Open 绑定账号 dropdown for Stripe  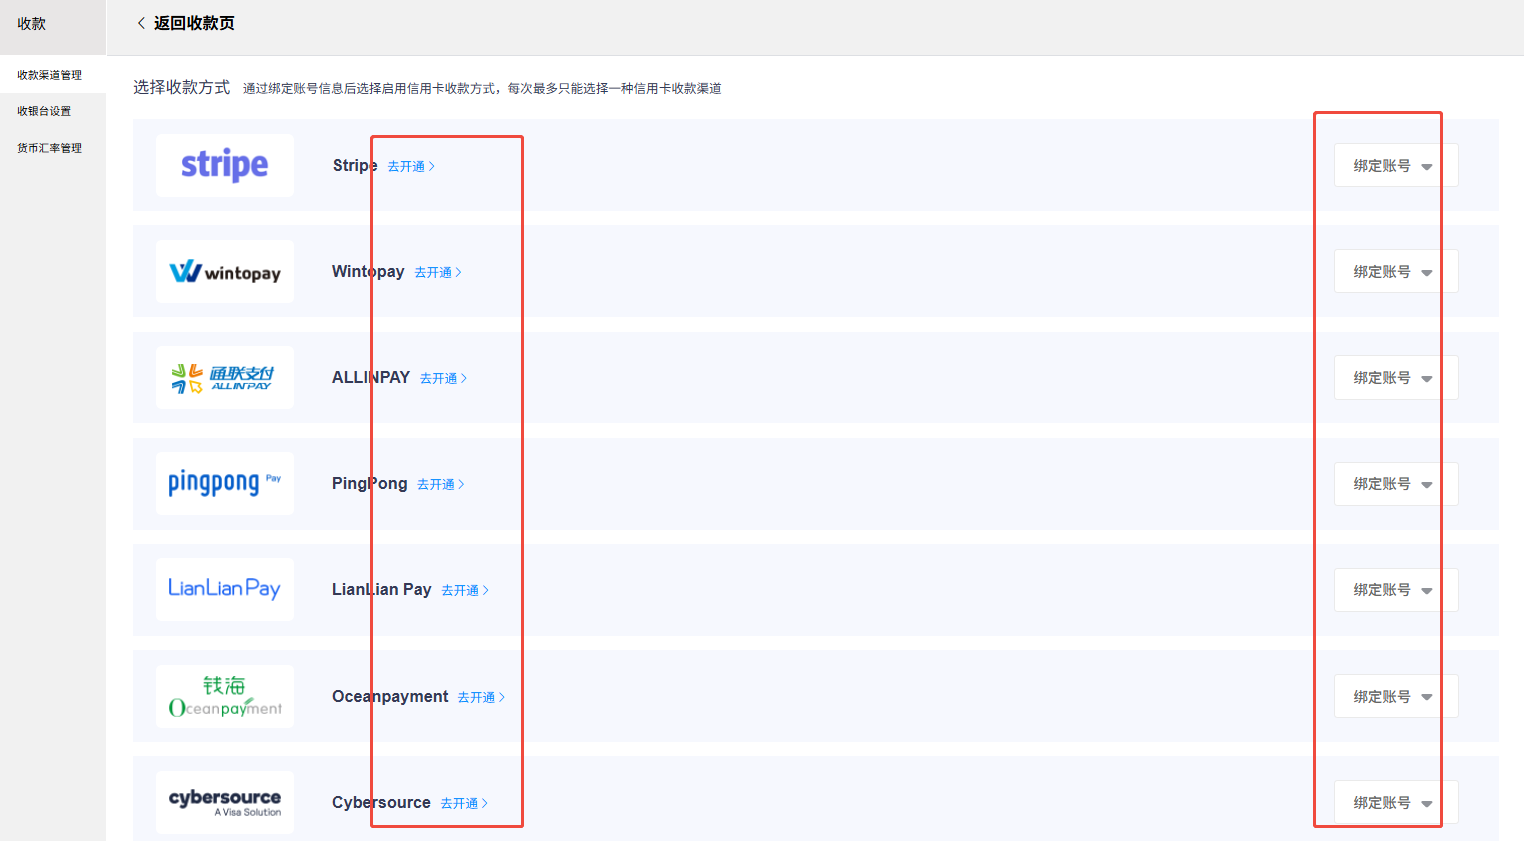(x=1395, y=166)
